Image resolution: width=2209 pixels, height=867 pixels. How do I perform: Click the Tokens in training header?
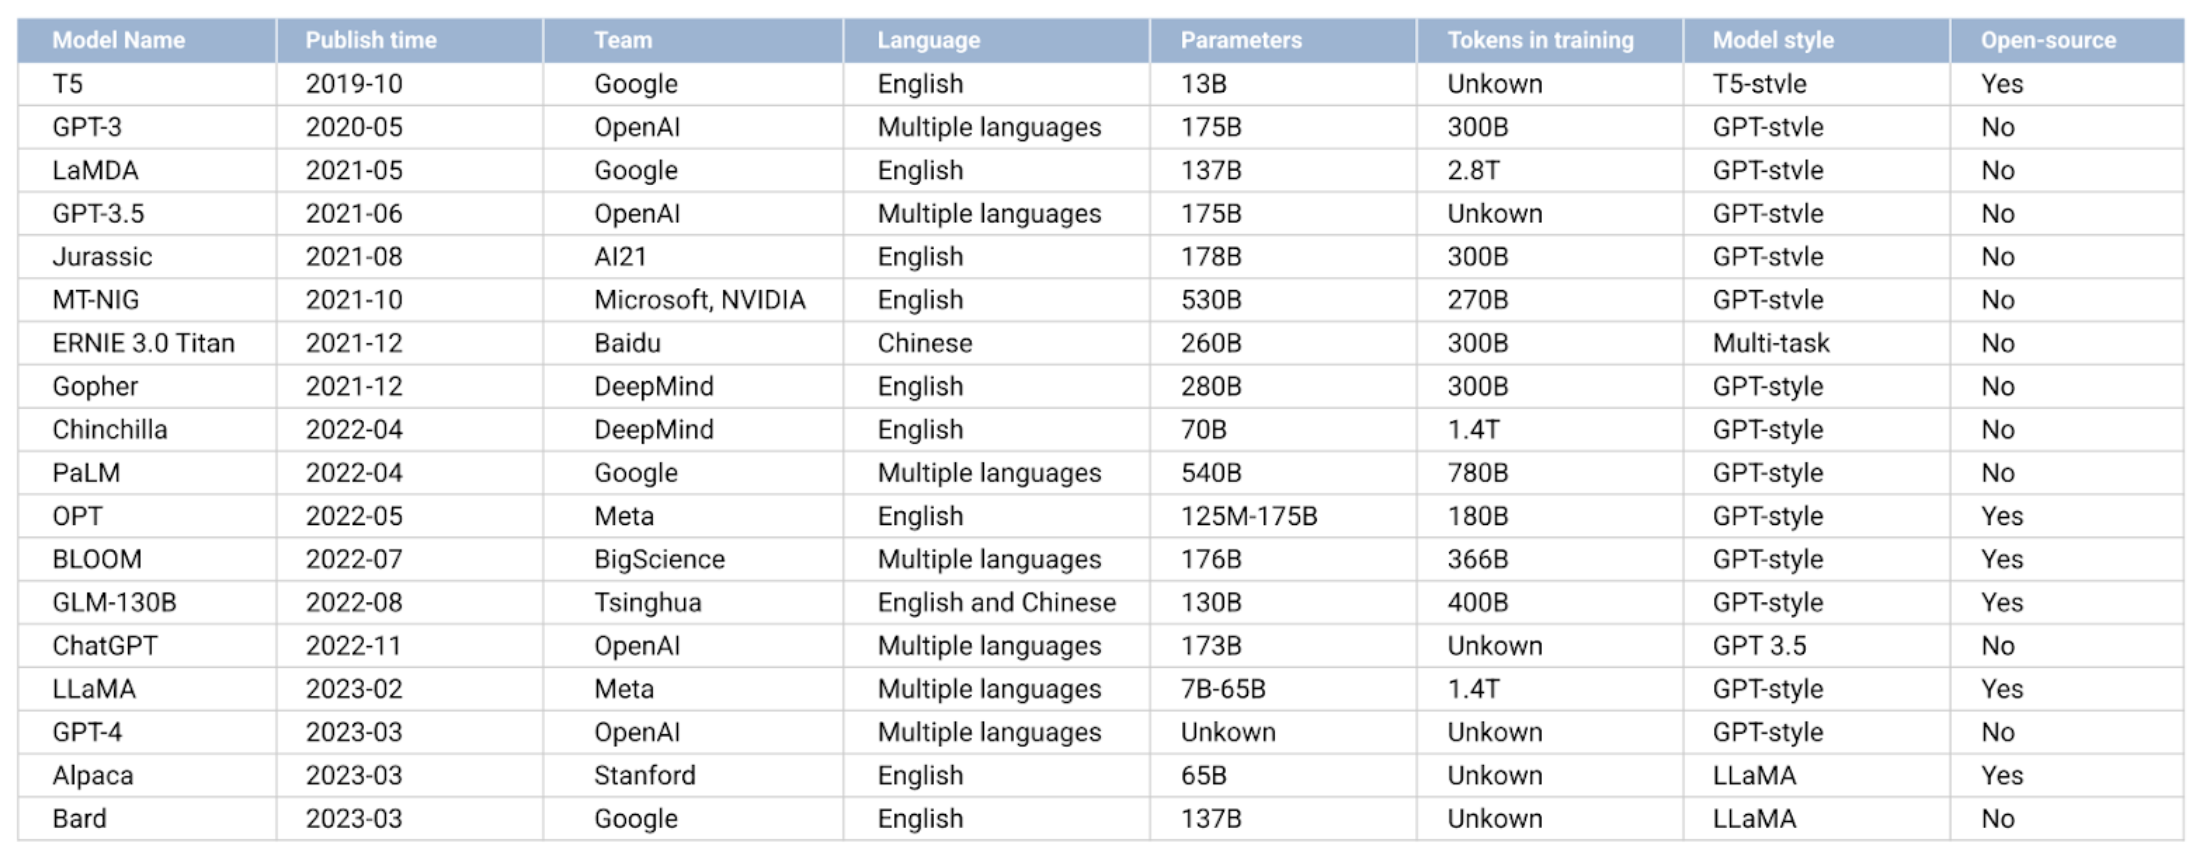point(1550,41)
